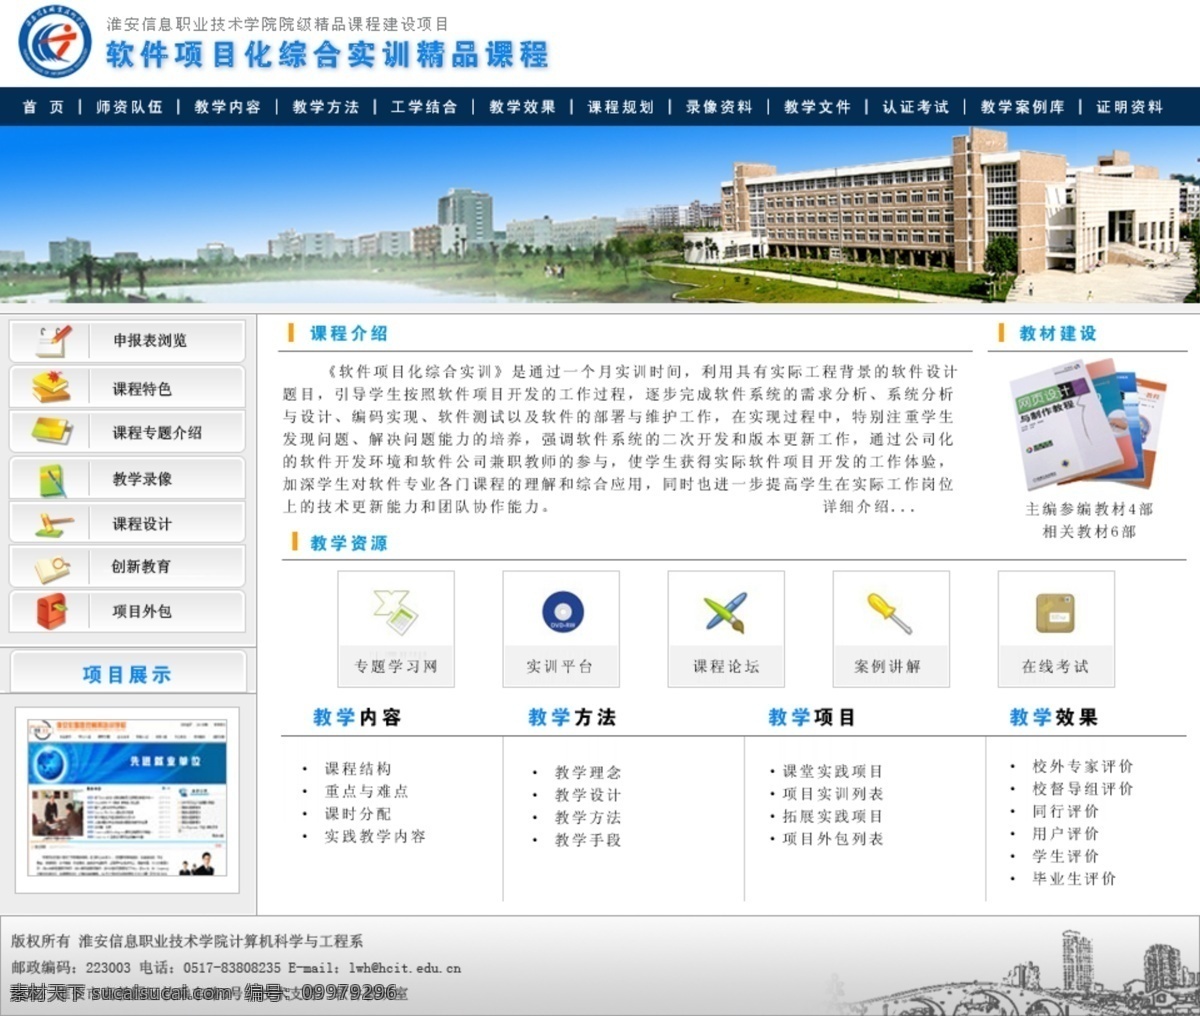The image size is (1200, 1016).
Task: Open 学生评价 link
Action: [x=1066, y=856]
